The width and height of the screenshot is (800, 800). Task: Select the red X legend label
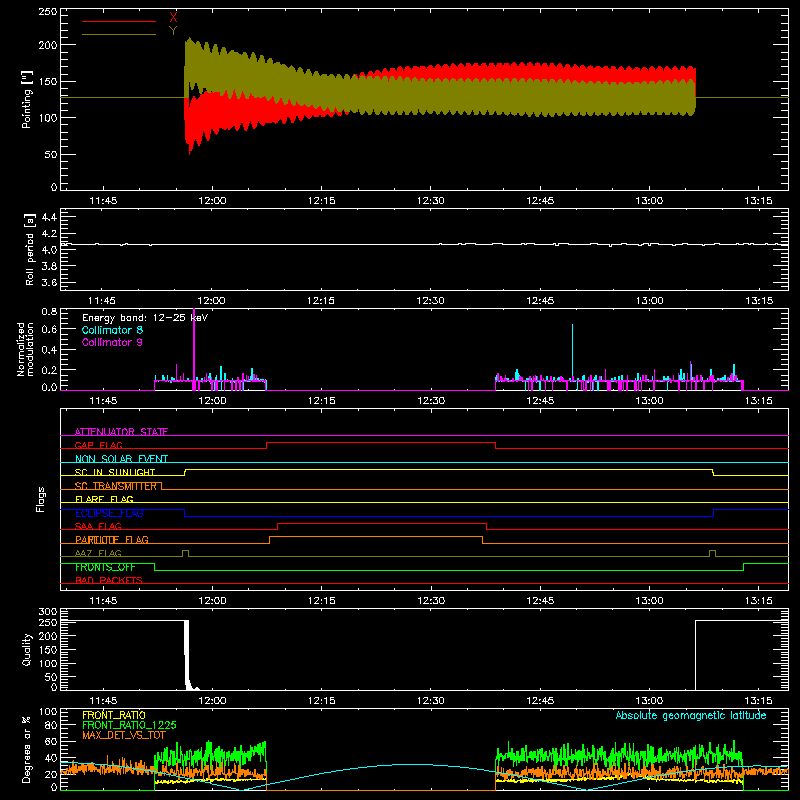coord(173,18)
